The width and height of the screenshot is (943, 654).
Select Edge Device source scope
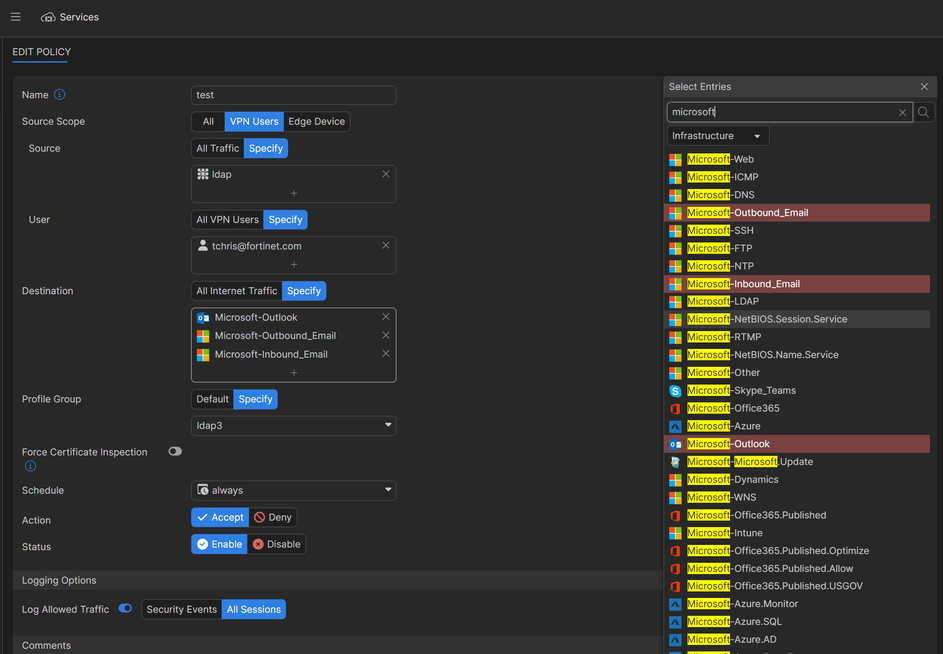[316, 122]
